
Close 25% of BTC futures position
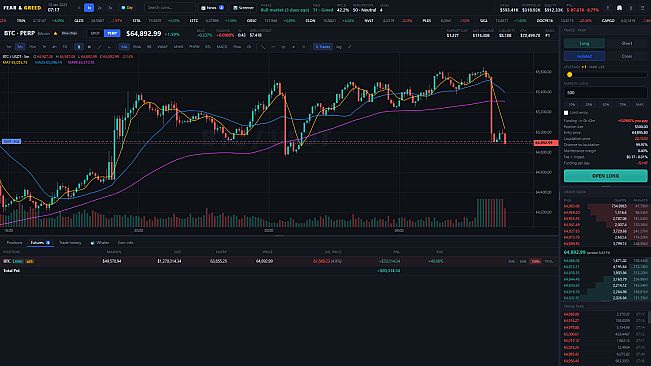coord(512,261)
